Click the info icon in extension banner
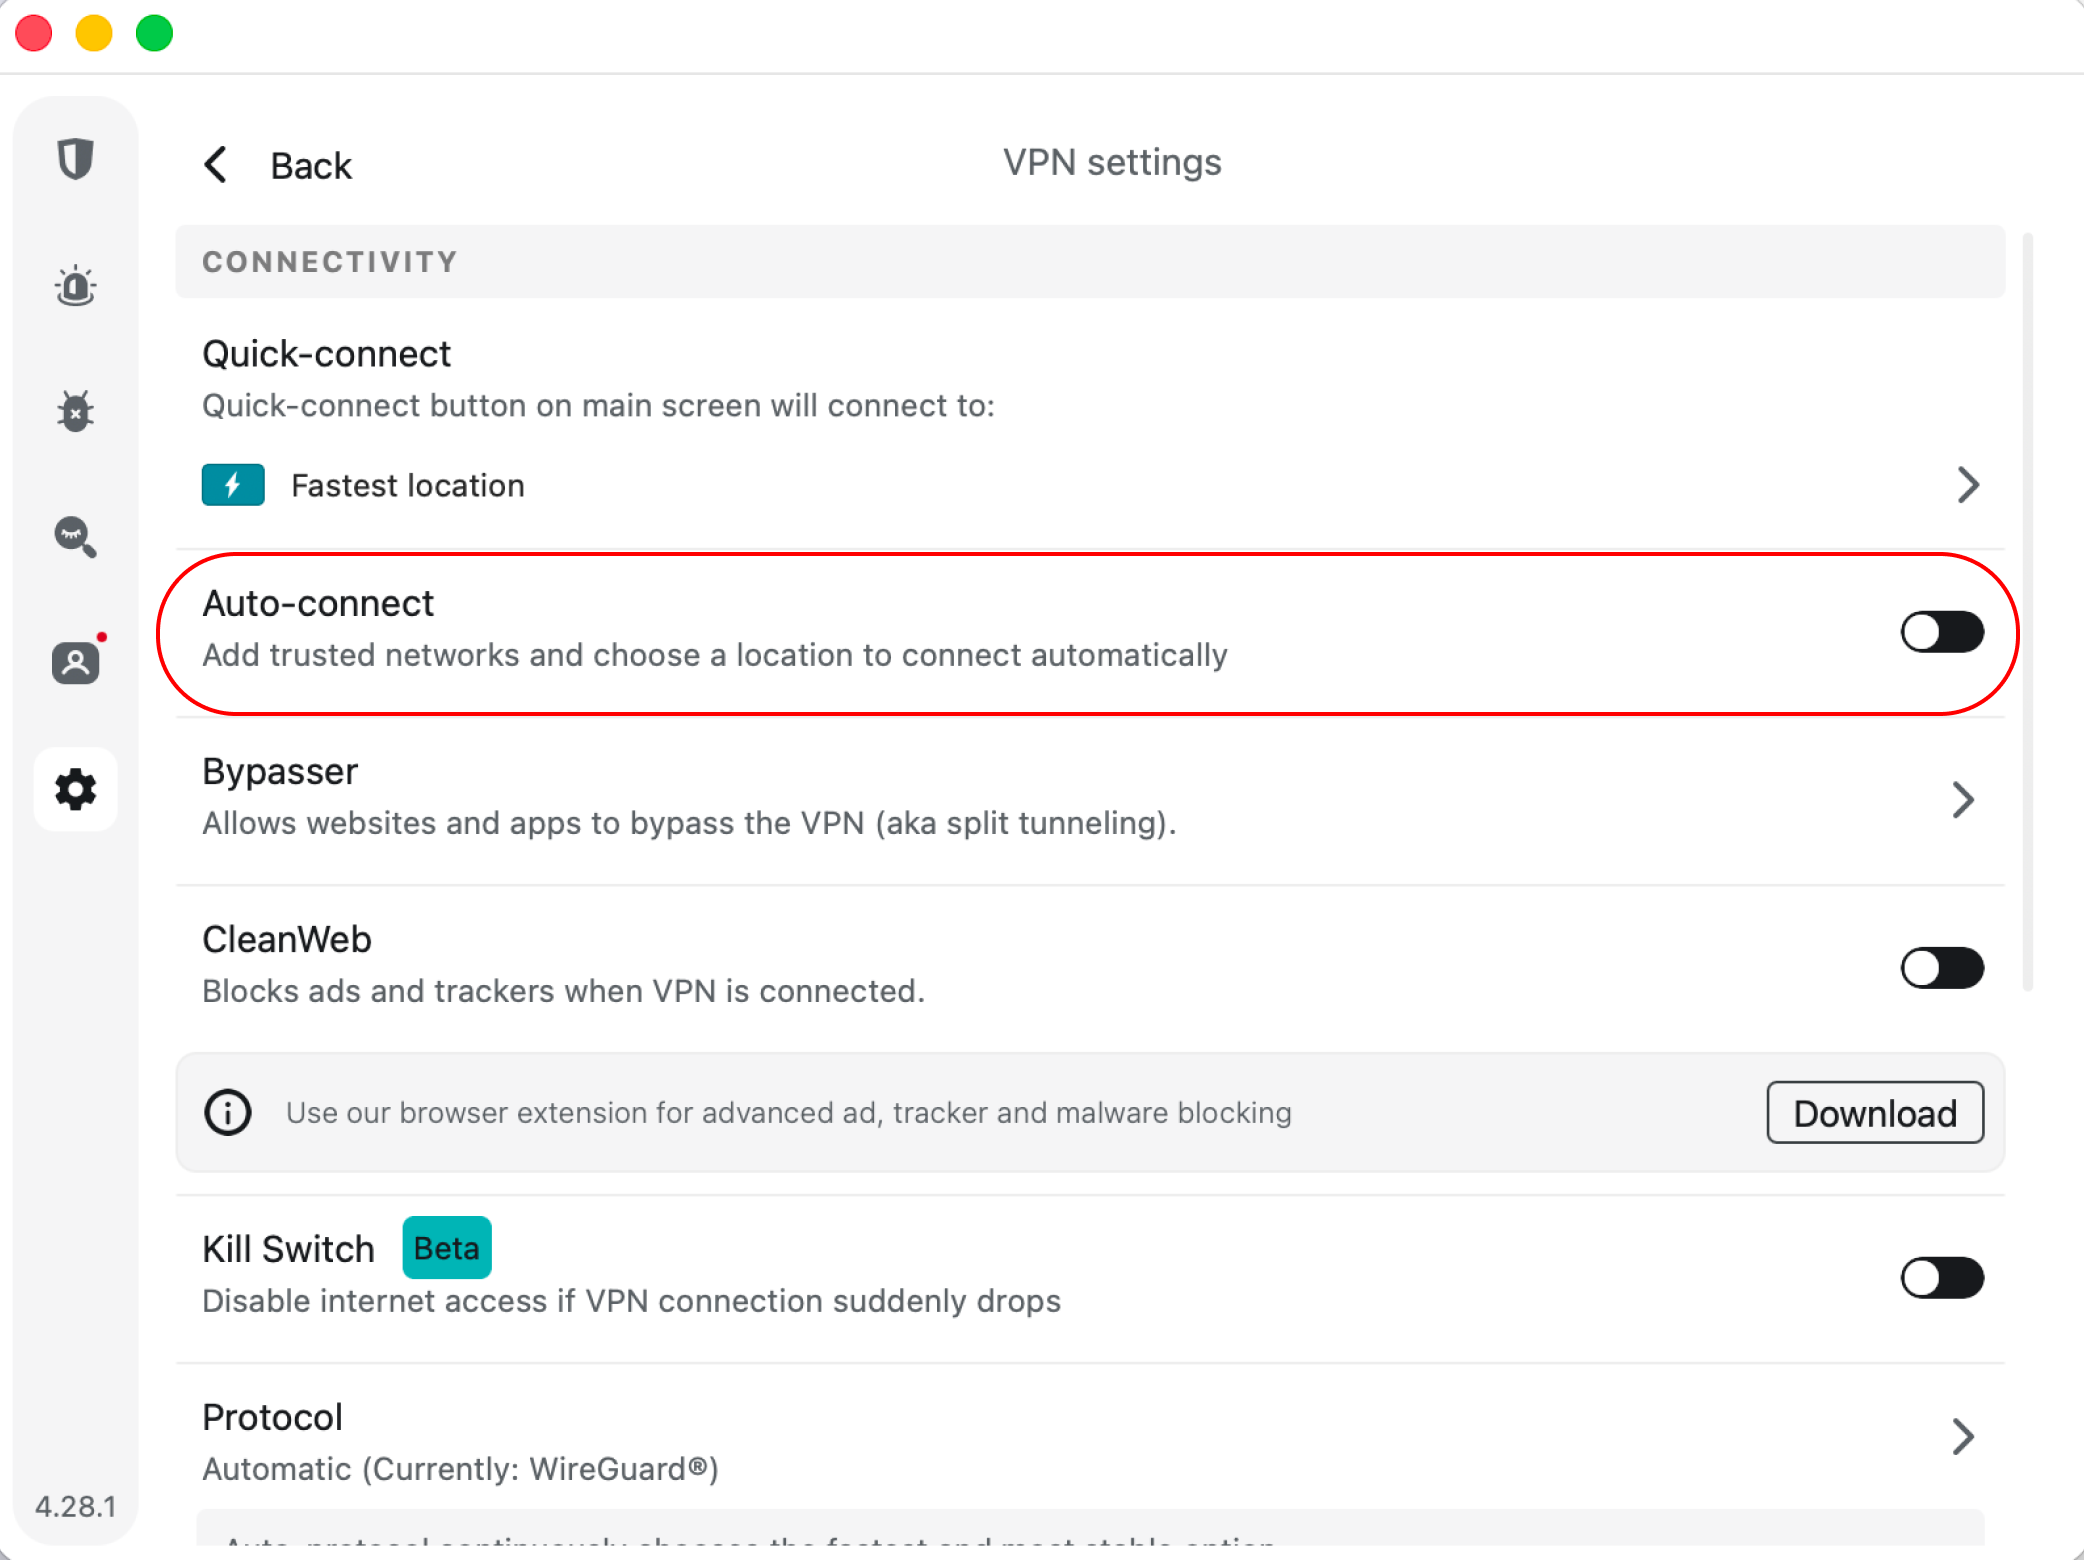This screenshot has width=2084, height=1560. [x=228, y=1112]
